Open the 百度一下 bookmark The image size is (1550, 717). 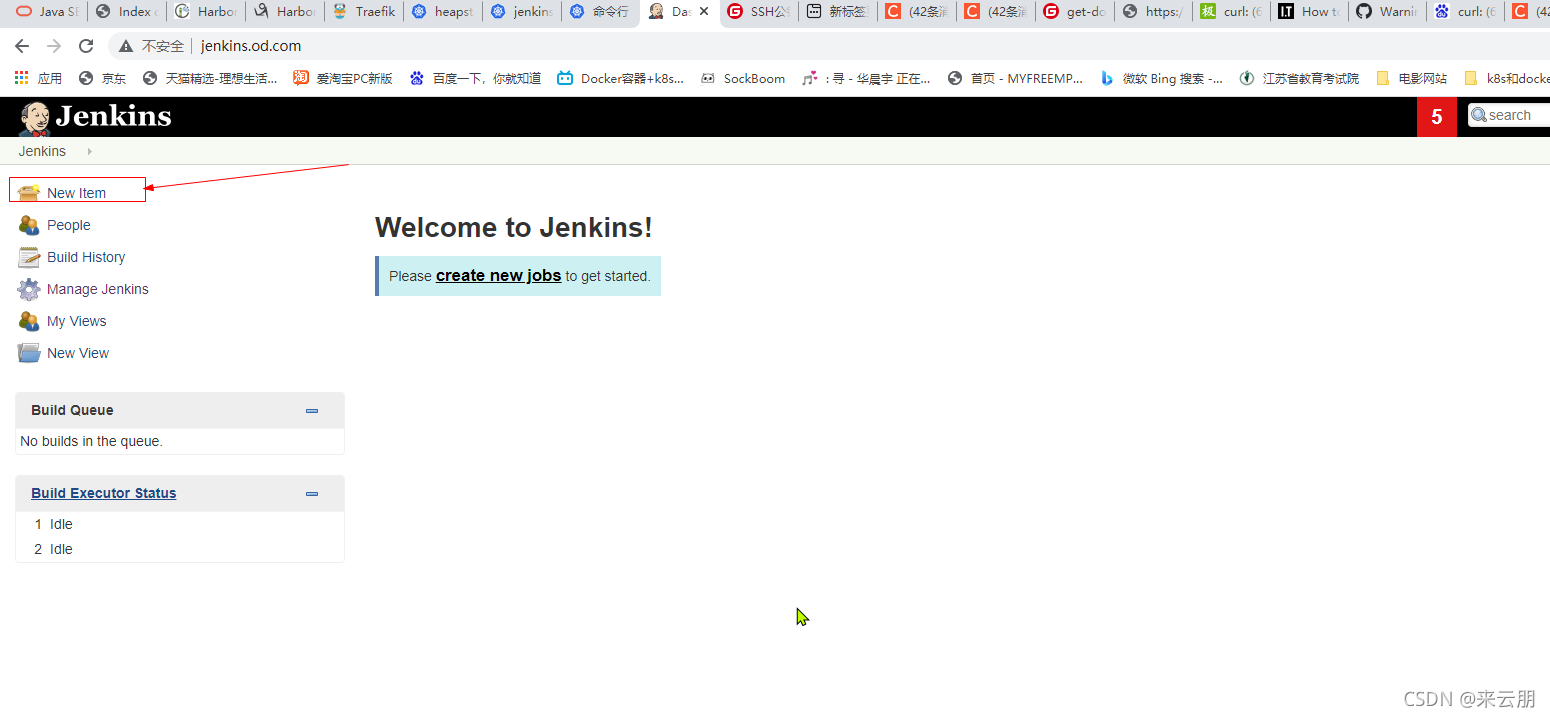(x=475, y=78)
